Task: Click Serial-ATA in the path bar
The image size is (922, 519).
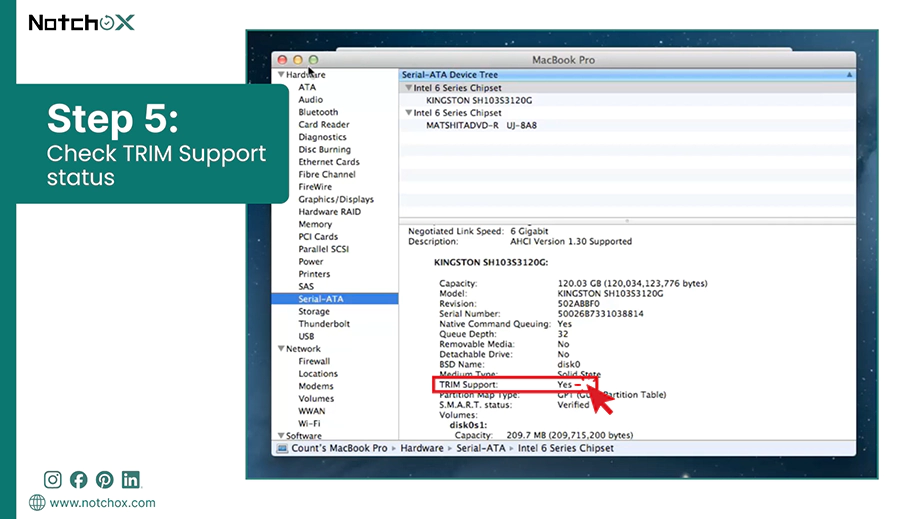Action: point(480,448)
